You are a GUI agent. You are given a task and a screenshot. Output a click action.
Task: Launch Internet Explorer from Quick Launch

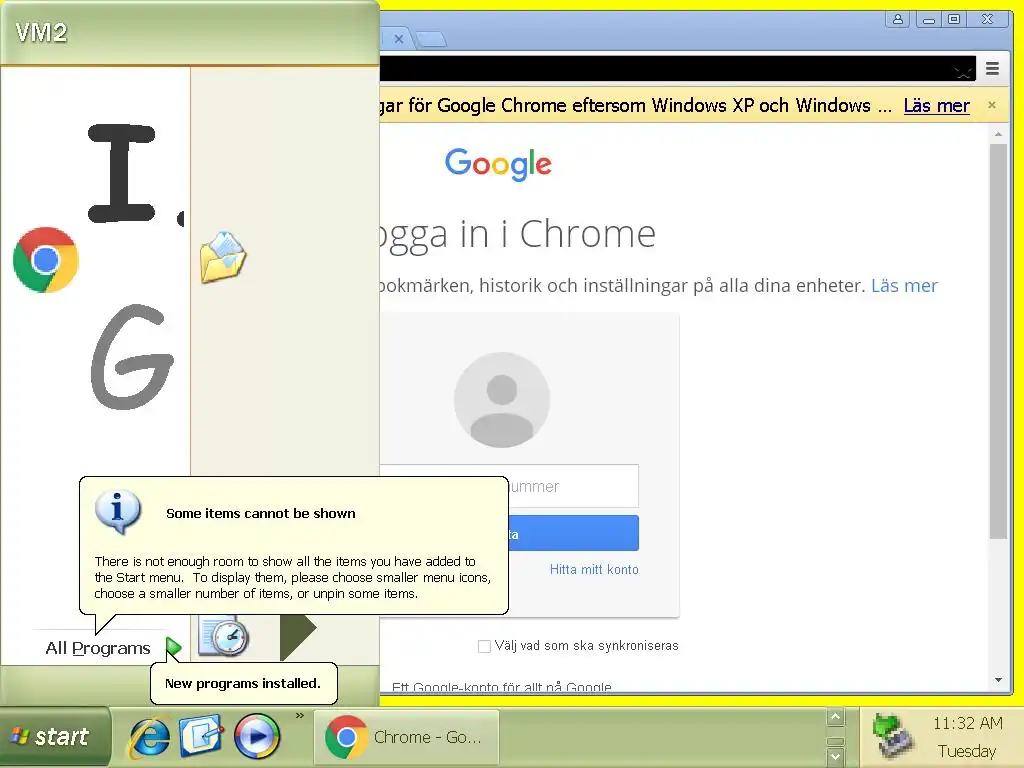pyautogui.click(x=150, y=737)
